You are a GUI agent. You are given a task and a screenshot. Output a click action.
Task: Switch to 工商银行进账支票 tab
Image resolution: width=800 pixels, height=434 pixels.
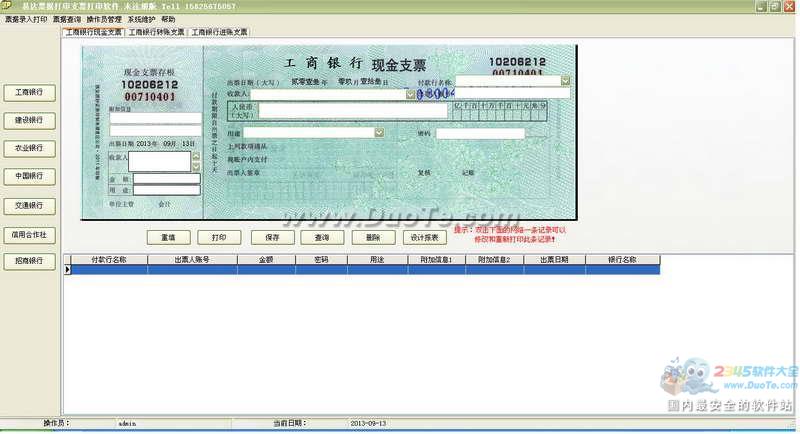pyautogui.click(x=219, y=32)
